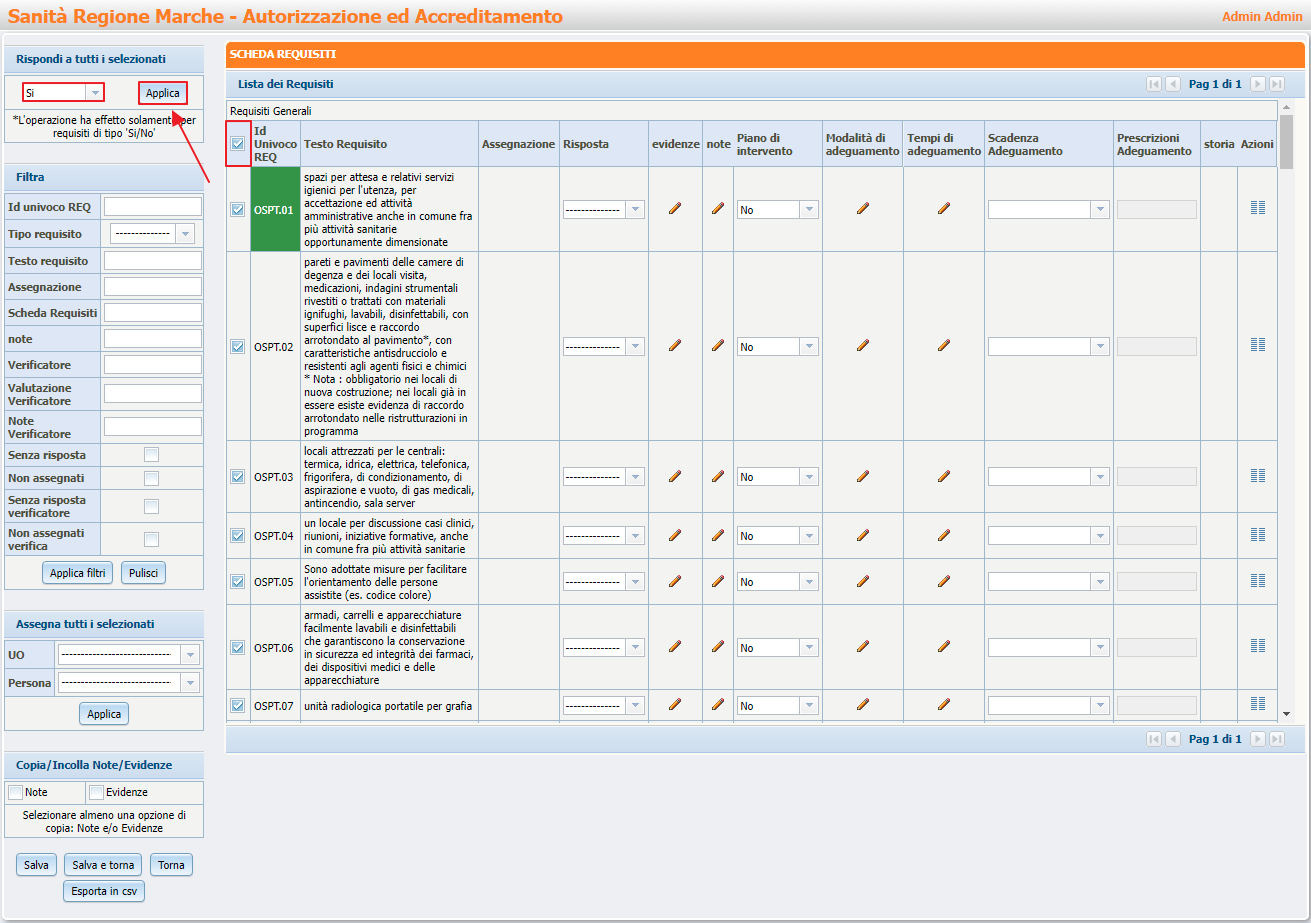Click the table scrollbar down arrow
This screenshot has width=1311, height=923.
[x=1286, y=714]
